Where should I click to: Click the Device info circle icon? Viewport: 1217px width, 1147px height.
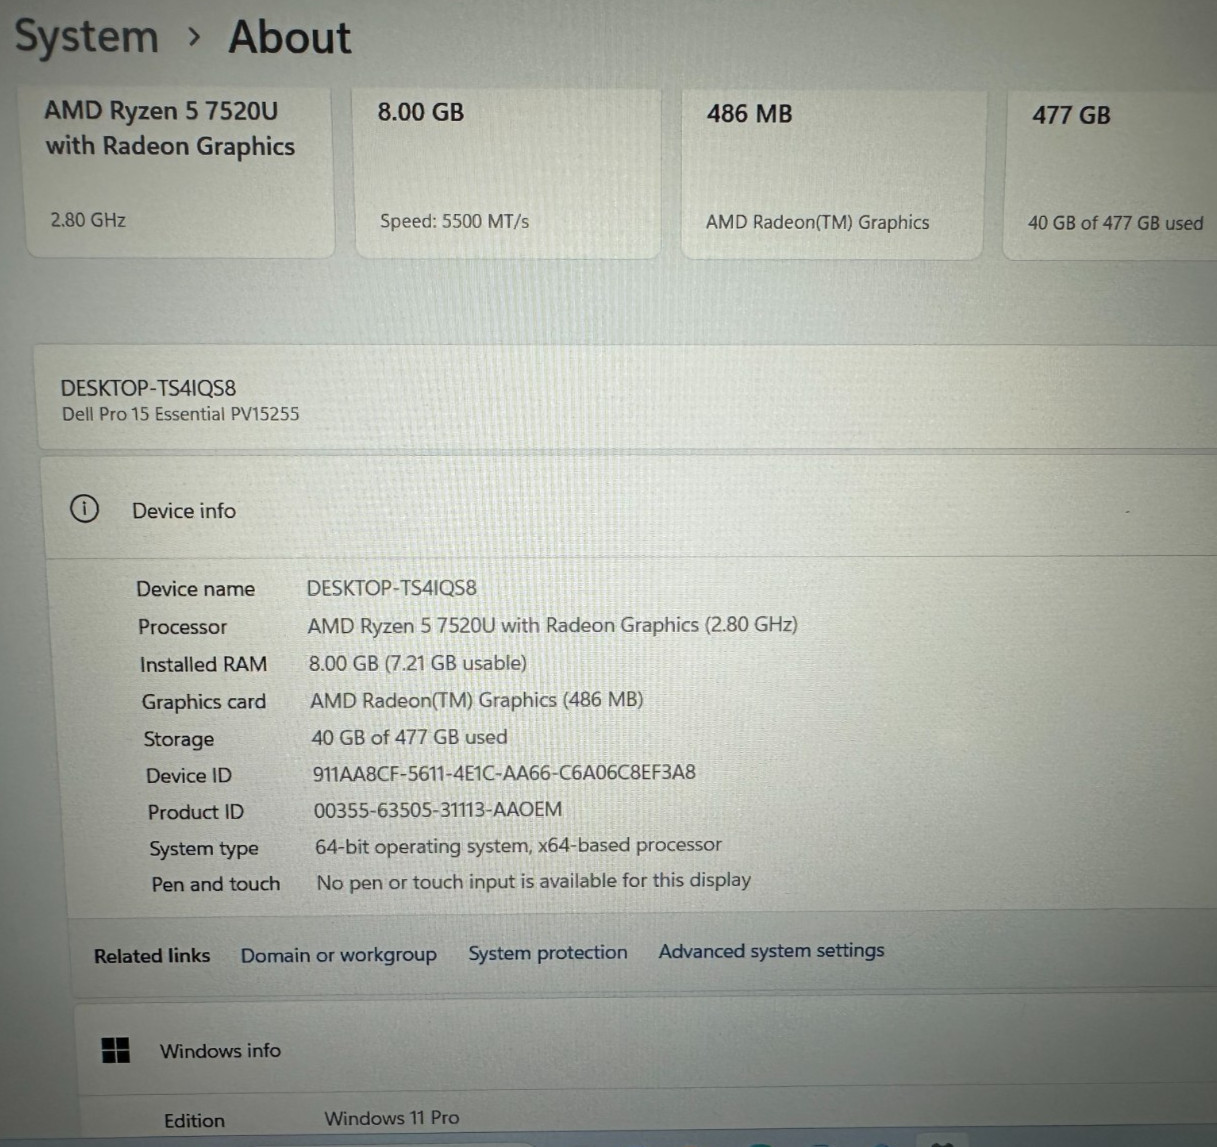point(85,508)
